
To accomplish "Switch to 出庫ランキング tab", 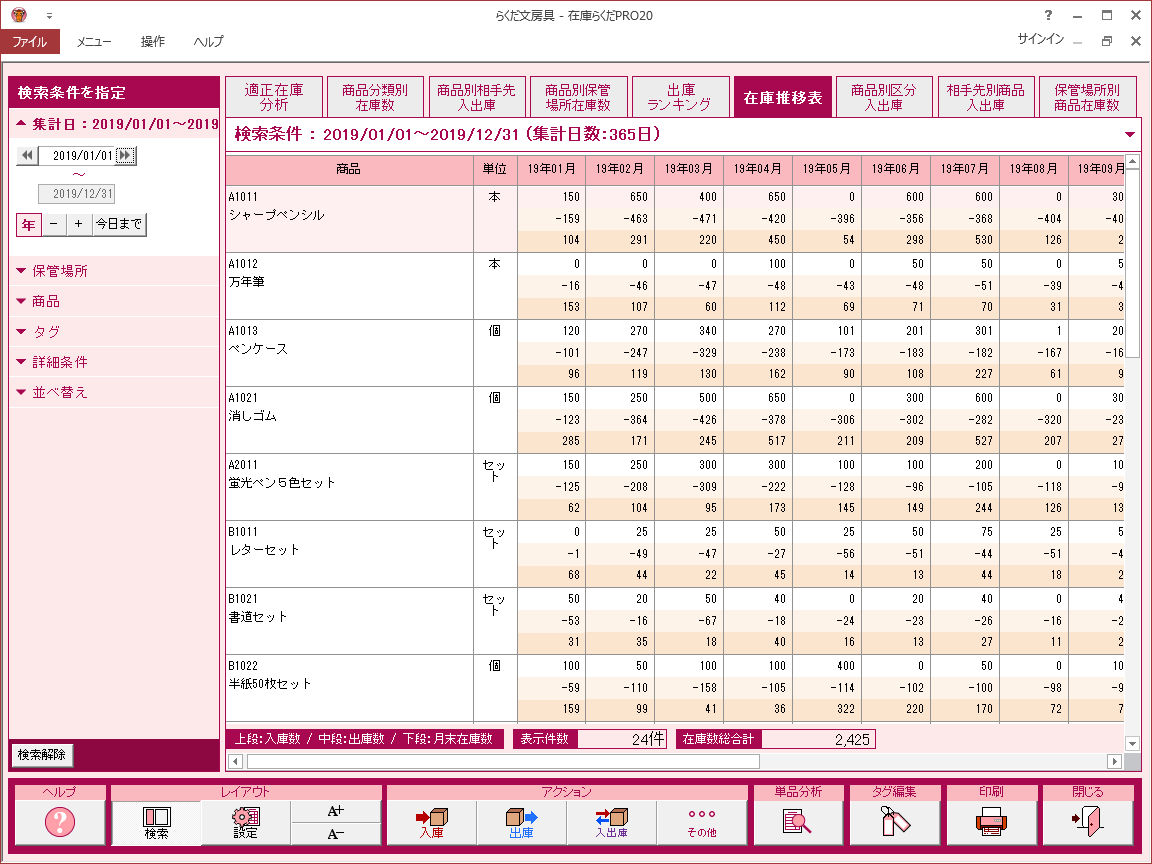I will (x=680, y=97).
